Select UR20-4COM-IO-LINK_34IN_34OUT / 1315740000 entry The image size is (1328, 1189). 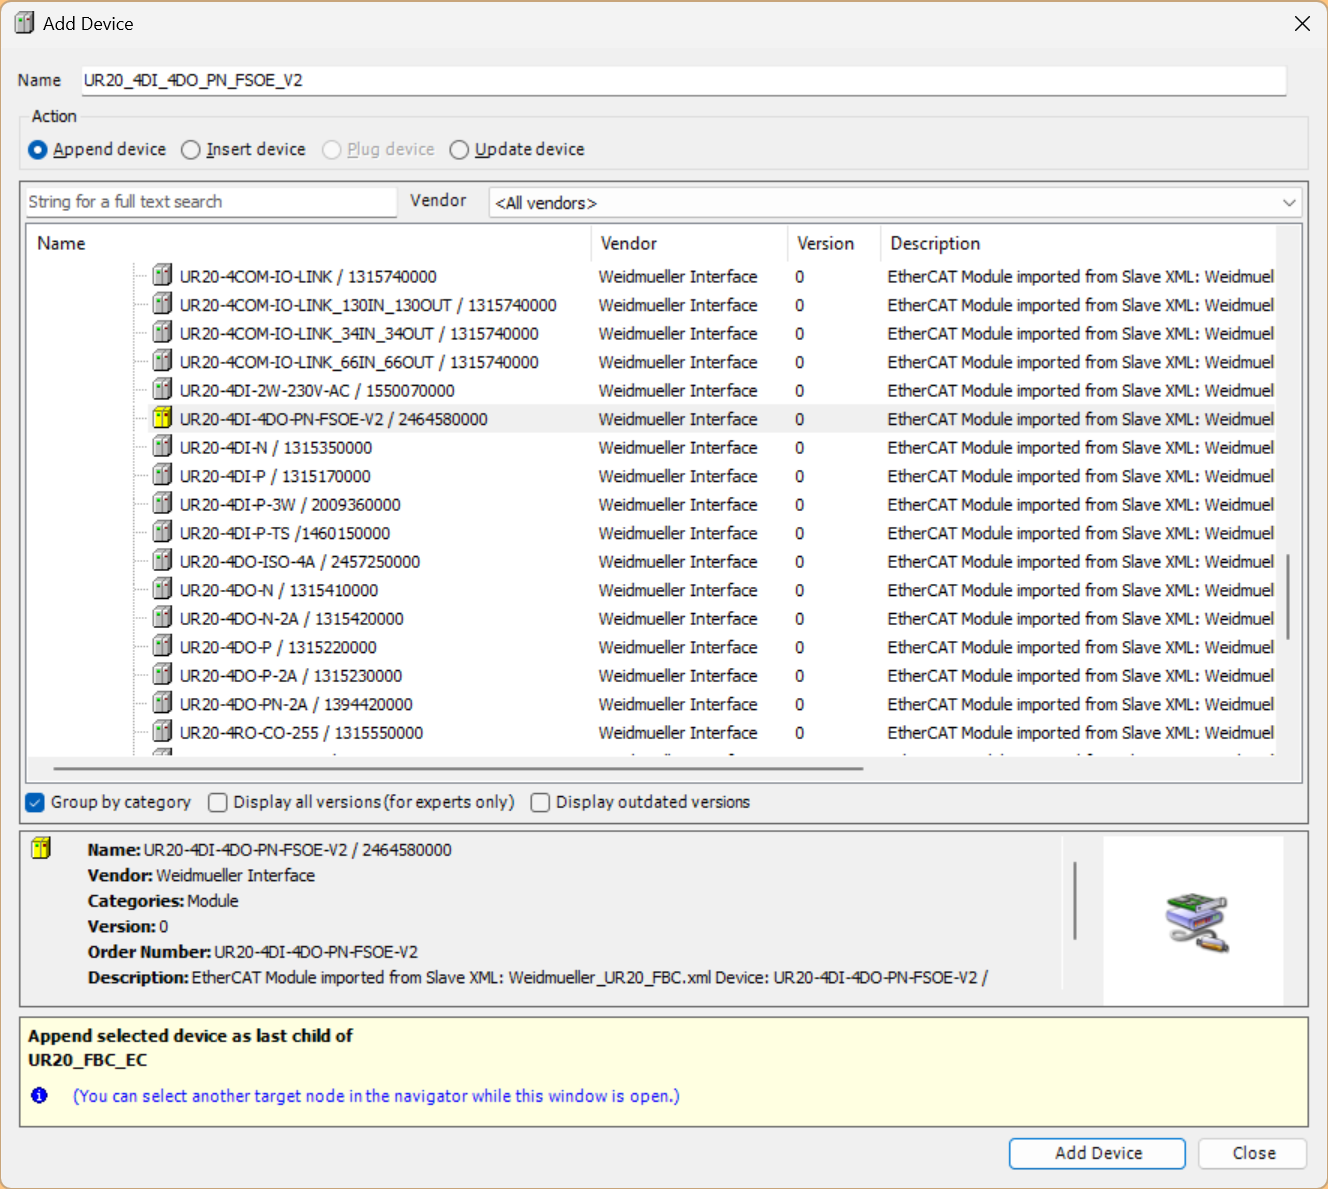point(359,333)
